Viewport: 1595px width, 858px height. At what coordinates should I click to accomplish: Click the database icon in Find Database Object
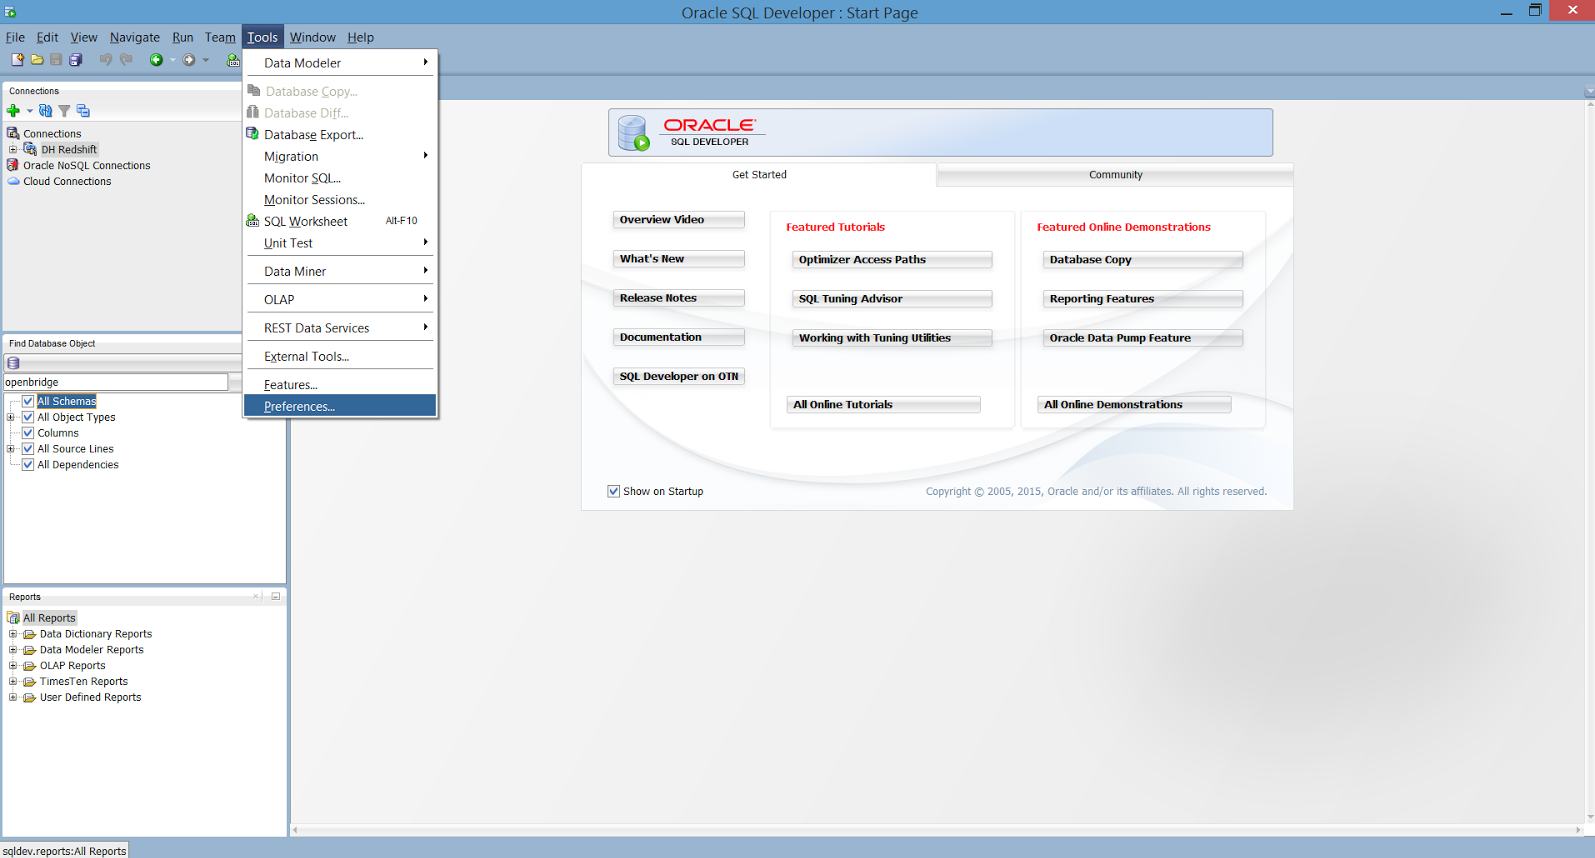click(x=13, y=363)
